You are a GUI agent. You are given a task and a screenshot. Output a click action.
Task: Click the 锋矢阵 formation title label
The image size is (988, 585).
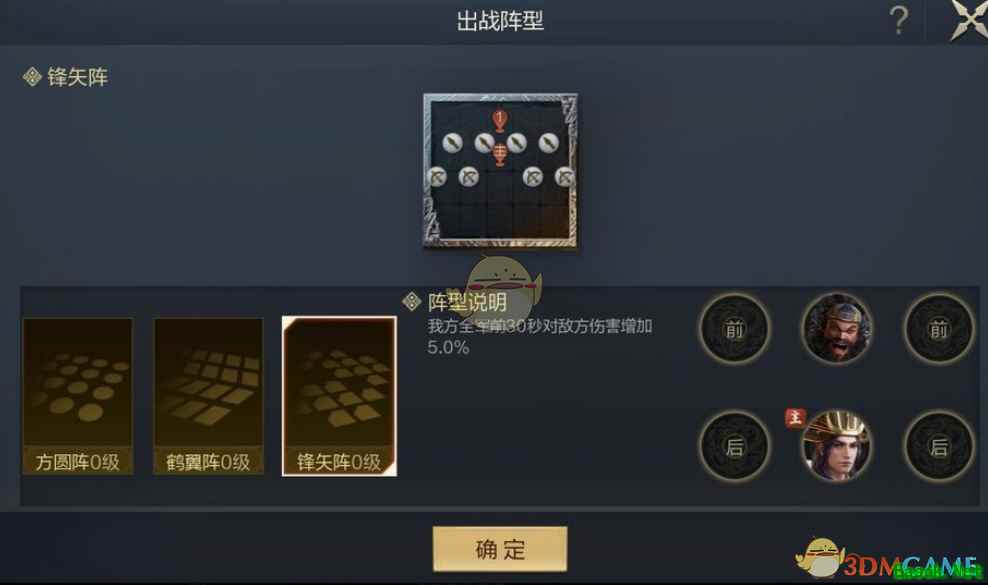pyautogui.click(x=78, y=77)
